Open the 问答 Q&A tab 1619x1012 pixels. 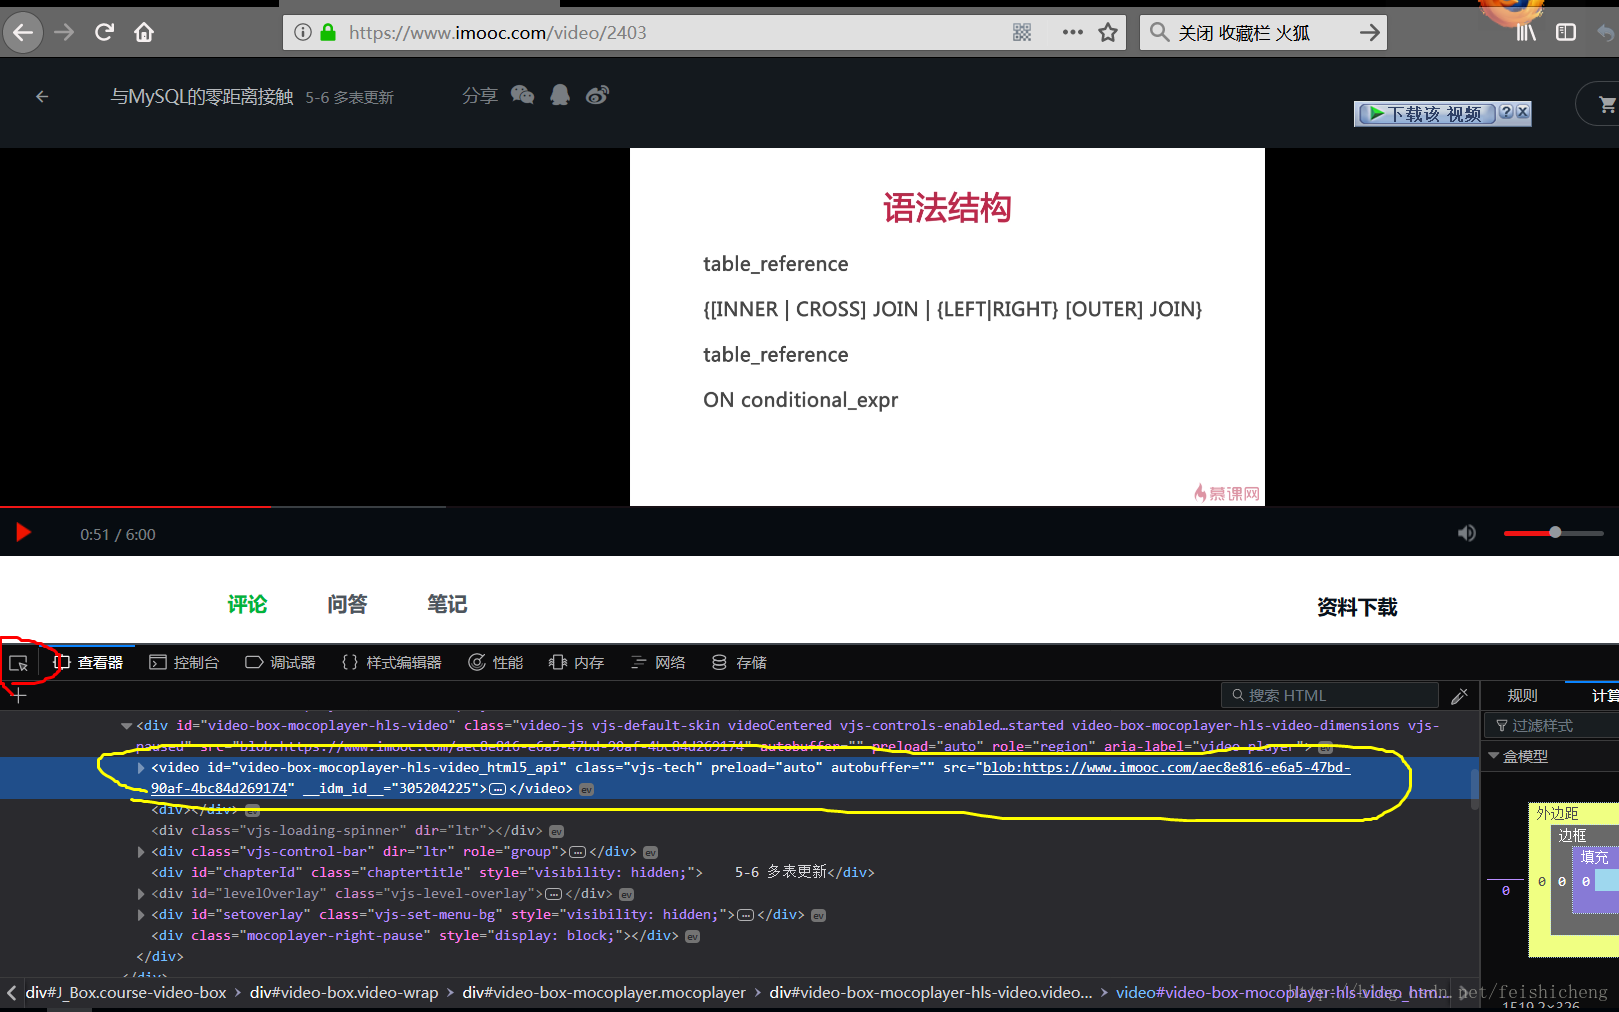[x=347, y=604]
